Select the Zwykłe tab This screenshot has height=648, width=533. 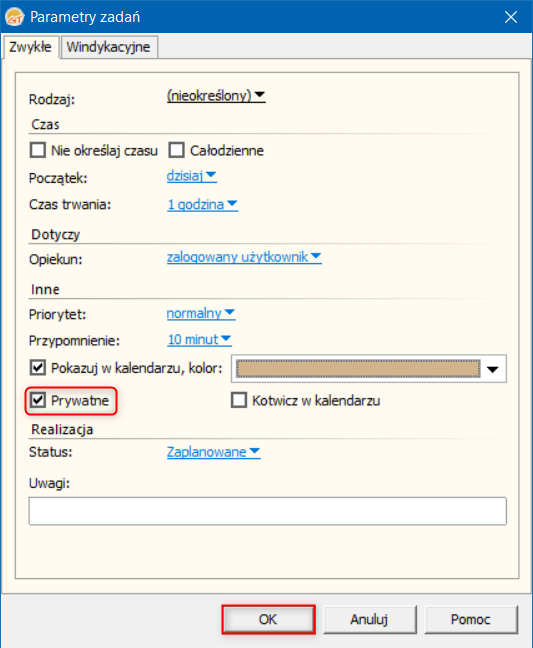pos(31,47)
